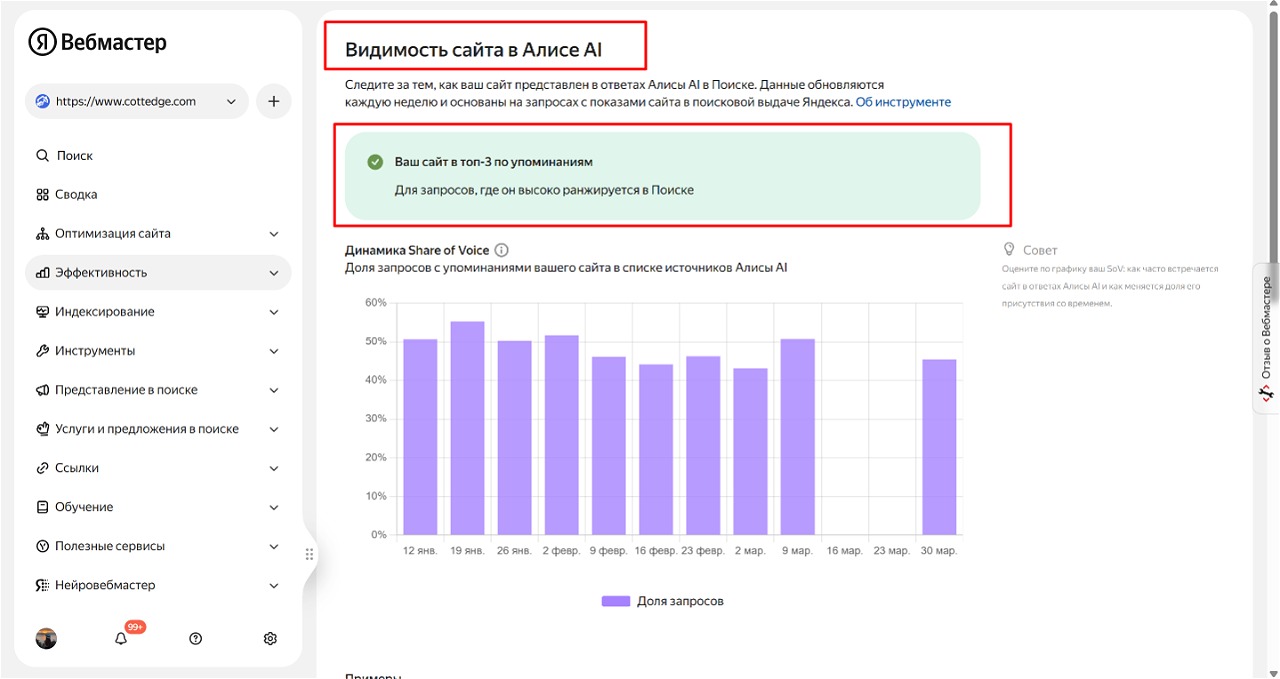Click the Yandex Webmaster logo
The height and width of the screenshot is (679, 1280).
[x=97, y=42]
